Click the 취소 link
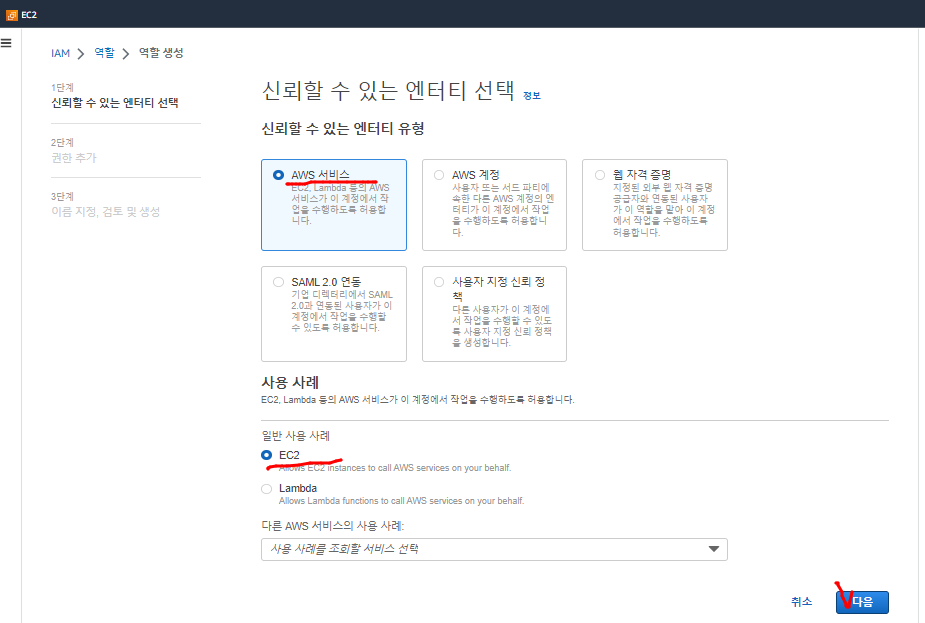 pos(801,602)
